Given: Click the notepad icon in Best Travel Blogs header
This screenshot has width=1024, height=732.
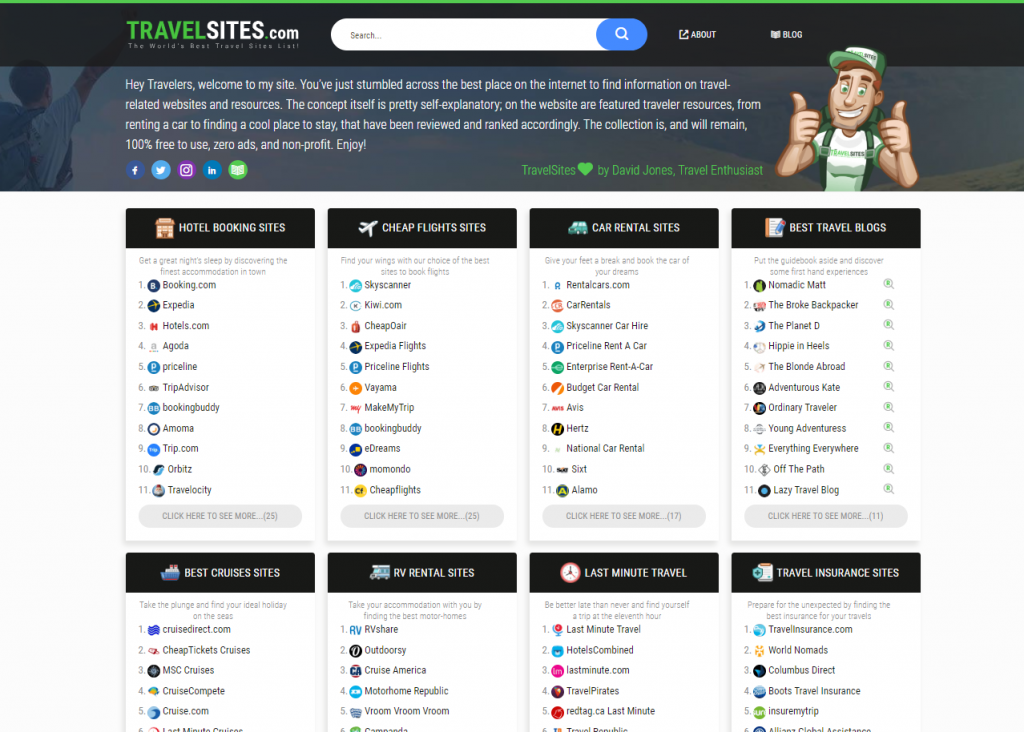Looking at the screenshot, I should coord(775,228).
